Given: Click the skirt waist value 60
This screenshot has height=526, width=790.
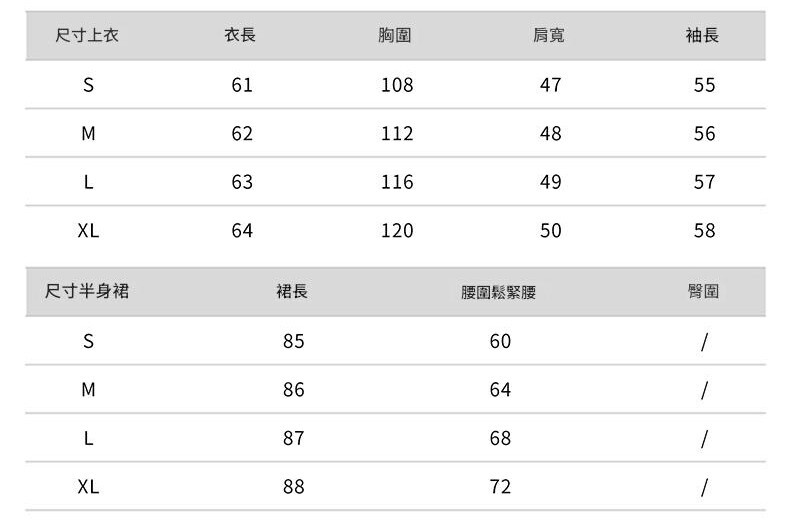Looking at the screenshot, I should point(500,341).
